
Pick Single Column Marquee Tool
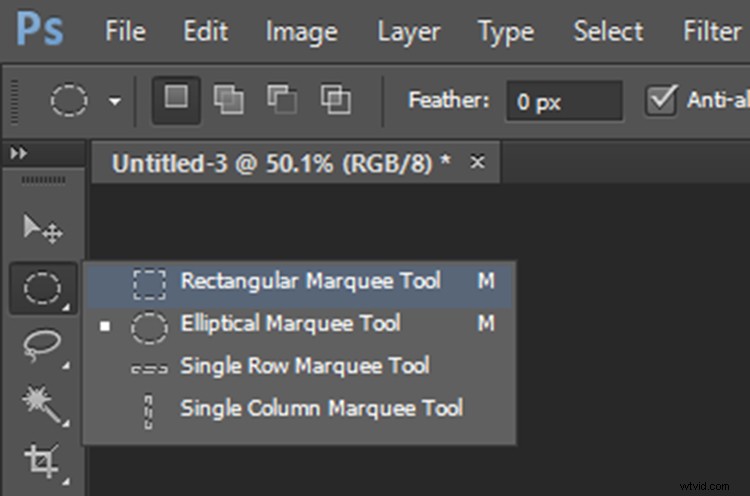coord(320,408)
